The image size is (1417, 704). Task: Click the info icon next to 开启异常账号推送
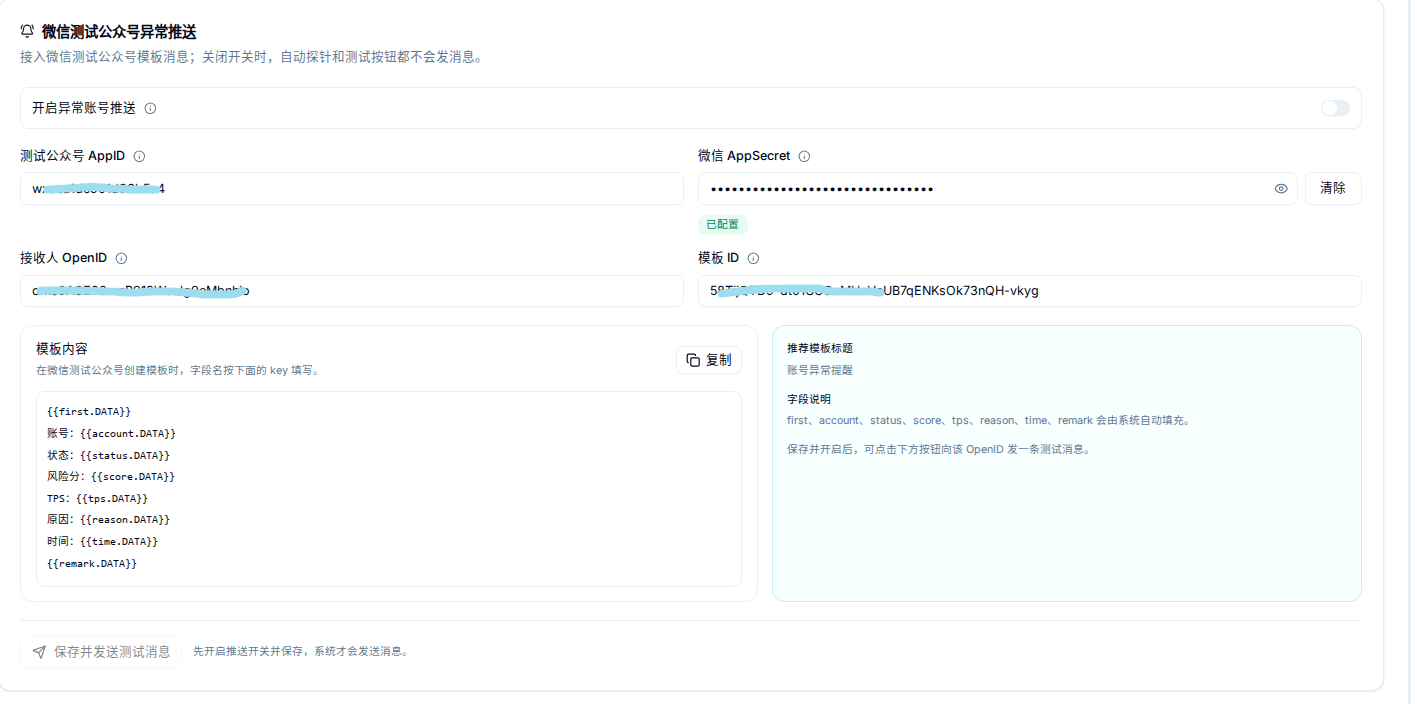150,108
